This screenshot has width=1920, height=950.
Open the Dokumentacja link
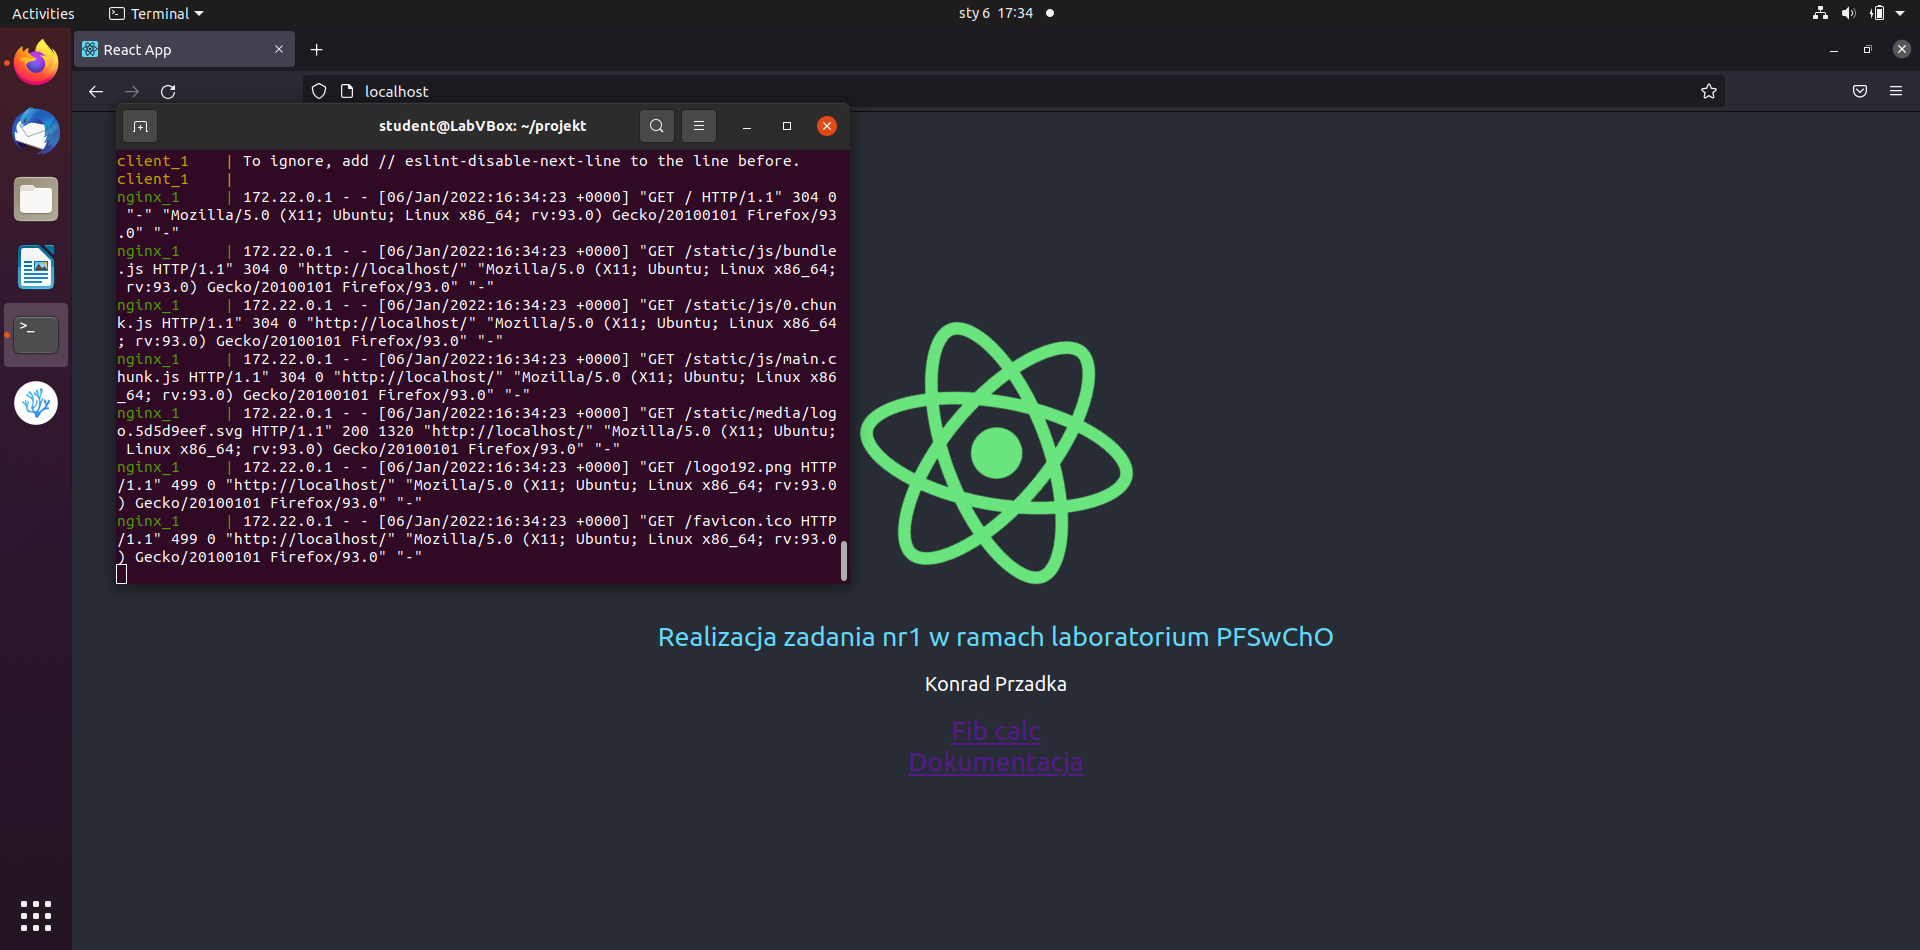click(x=995, y=762)
